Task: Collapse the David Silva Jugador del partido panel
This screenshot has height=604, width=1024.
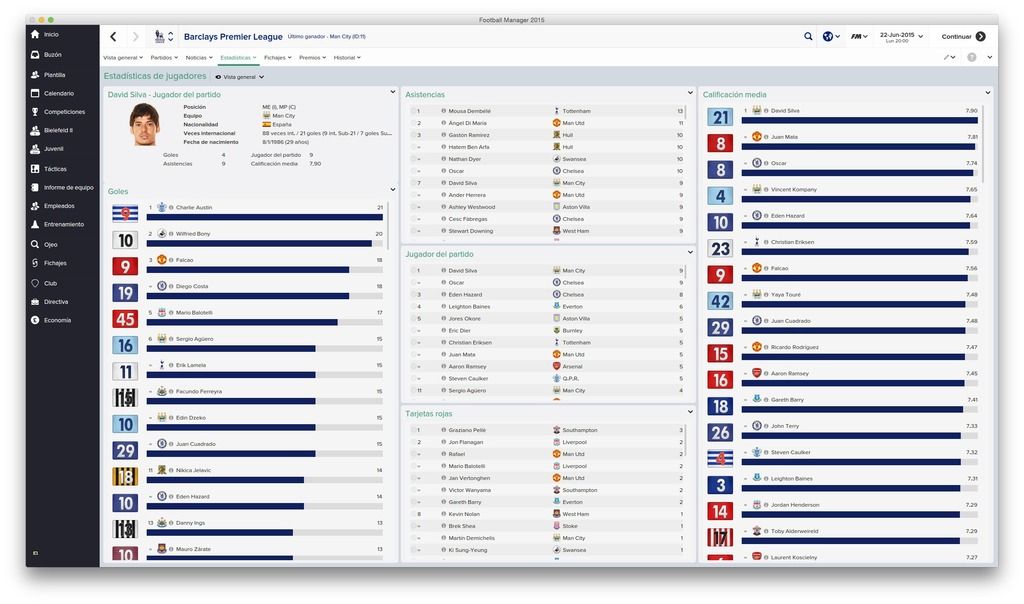Action: click(x=392, y=92)
